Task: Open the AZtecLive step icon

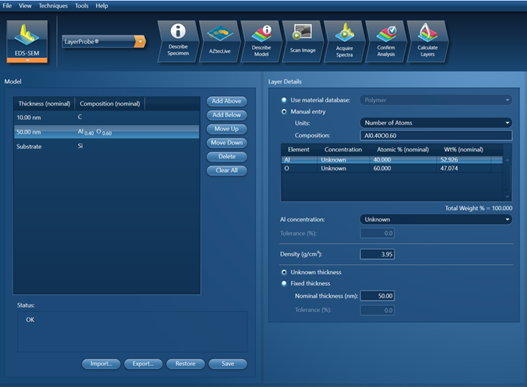Action: pyautogui.click(x=219, y=41)
